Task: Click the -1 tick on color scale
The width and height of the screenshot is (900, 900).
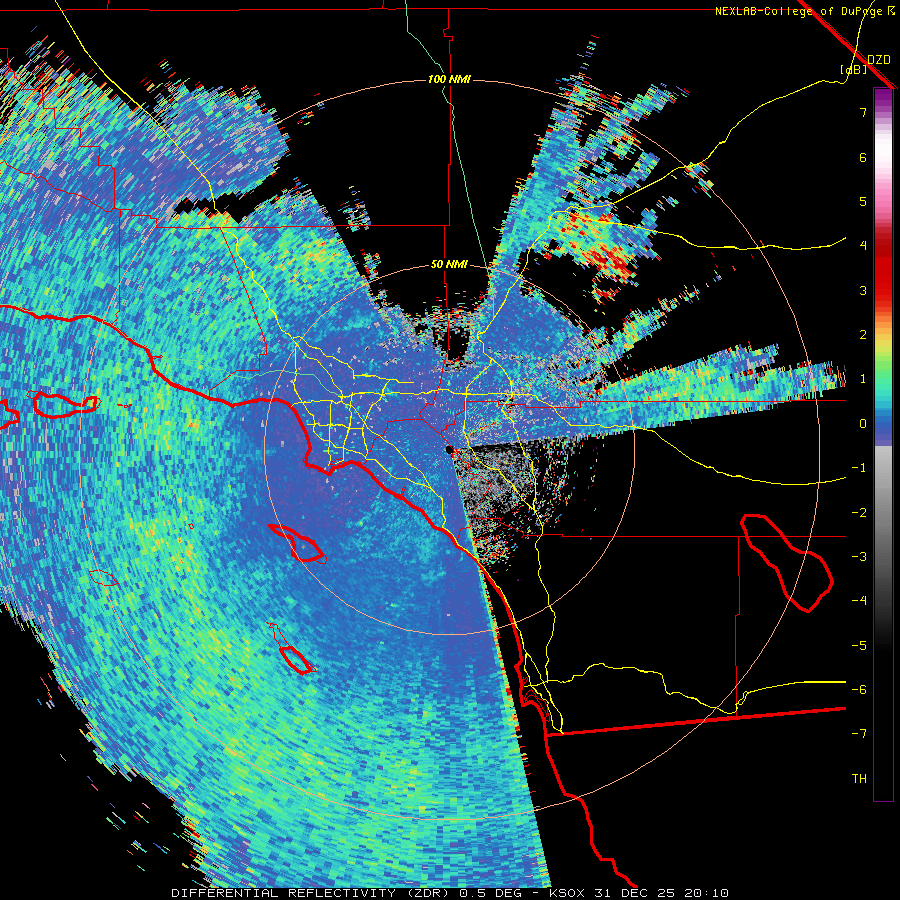Action: [859, 468]
